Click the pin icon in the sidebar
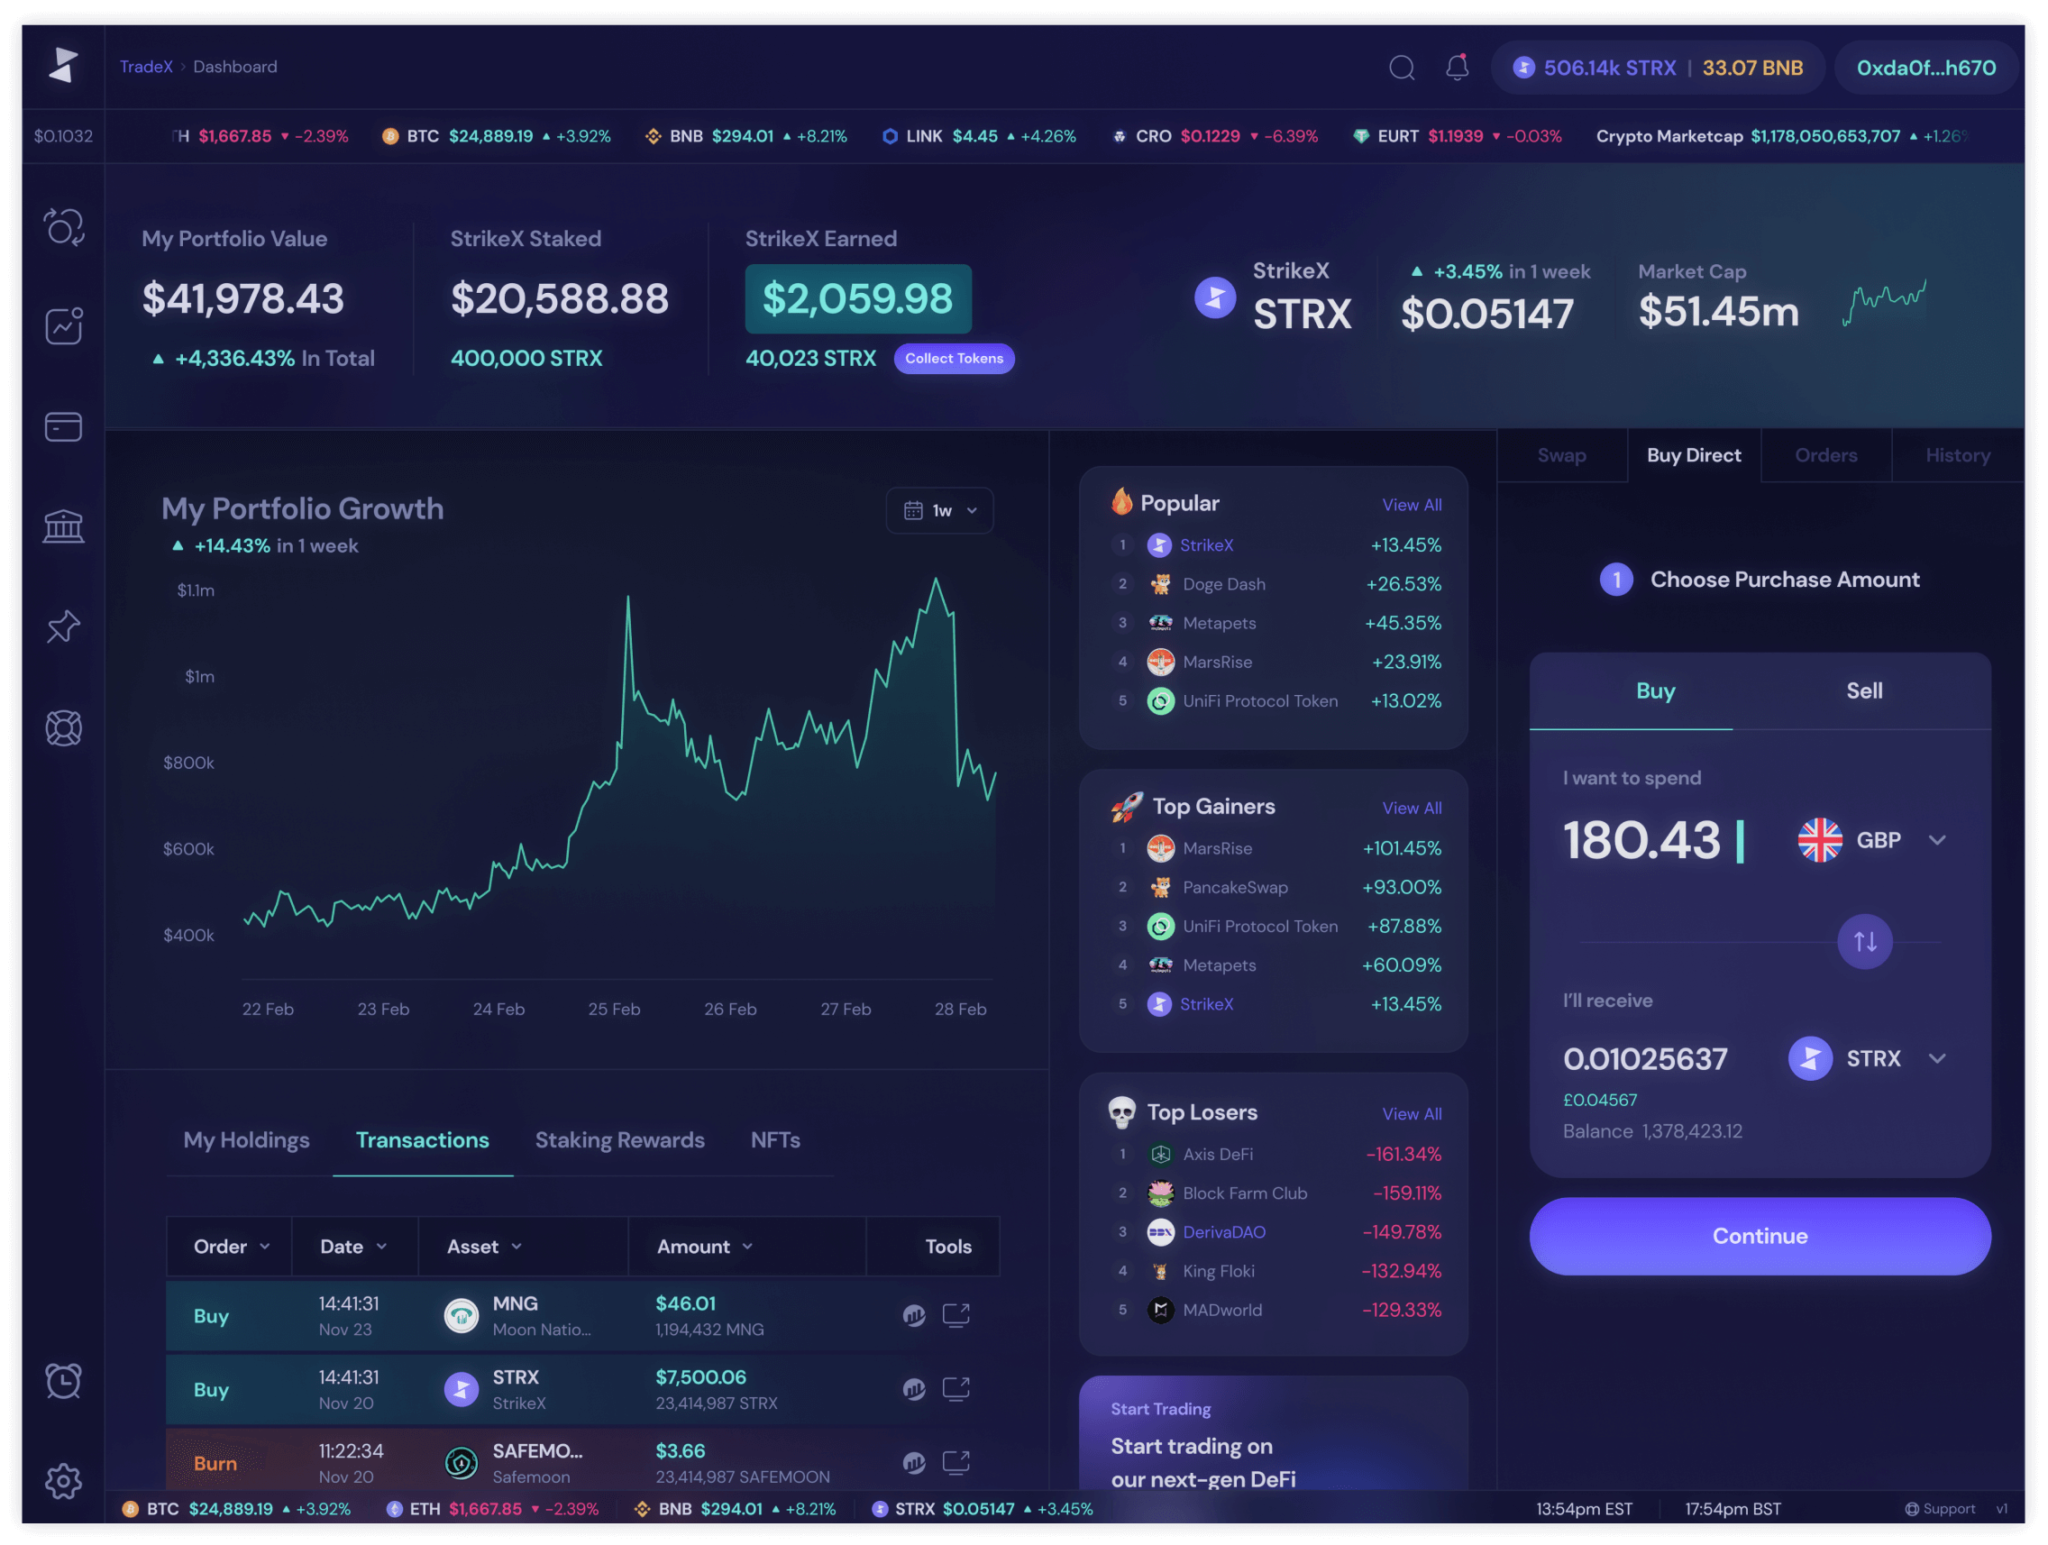Viewport: 2048px width, 1545px height. point(63,627)
